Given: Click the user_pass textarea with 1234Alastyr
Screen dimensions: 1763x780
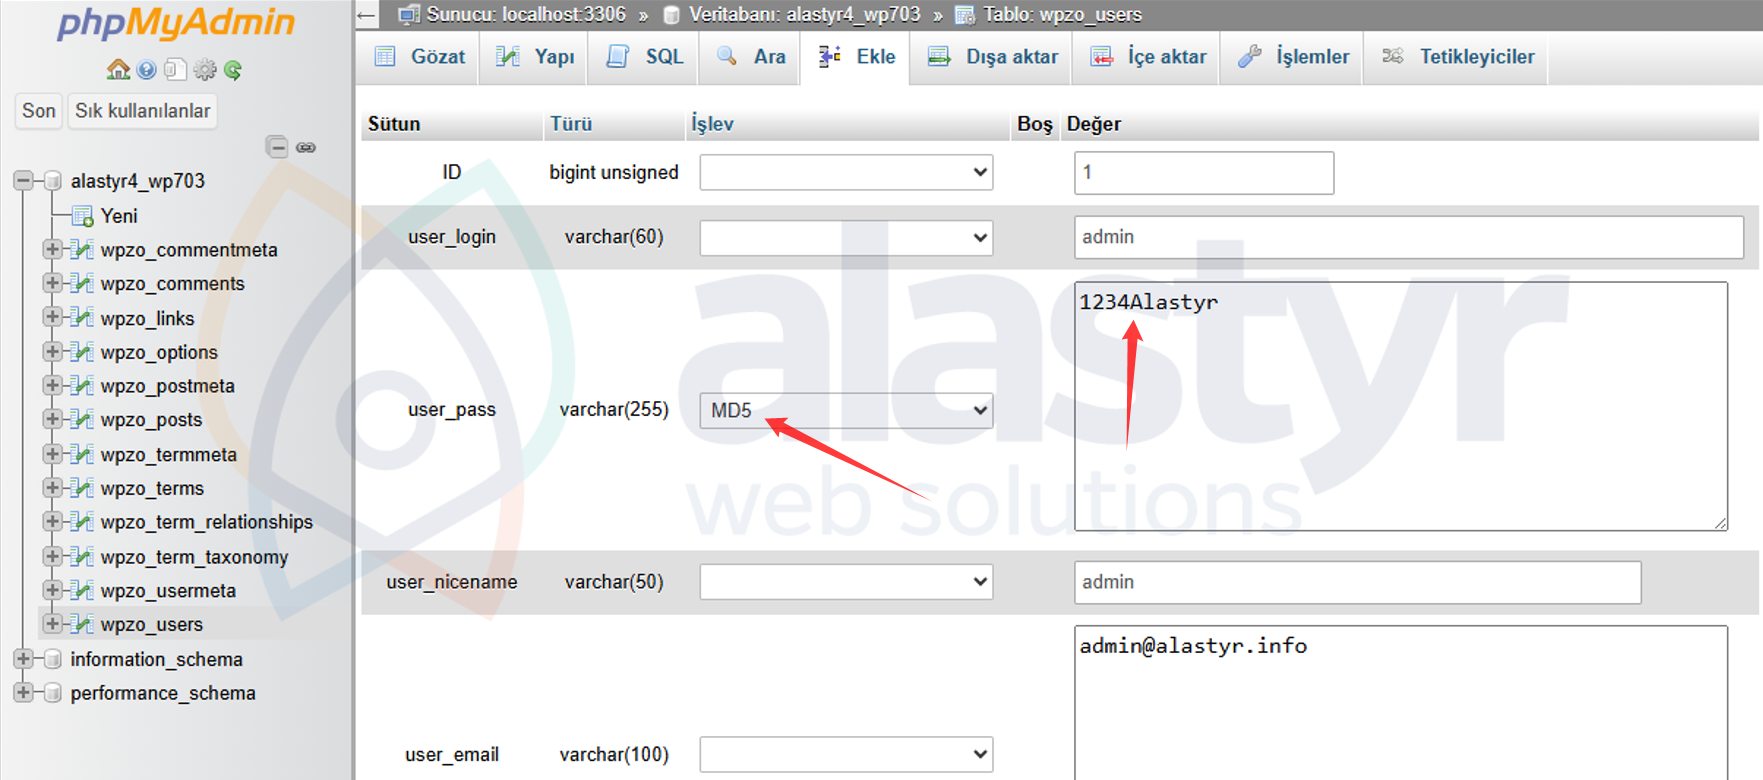Looking at the screenshot, I should click(1401, 406).
